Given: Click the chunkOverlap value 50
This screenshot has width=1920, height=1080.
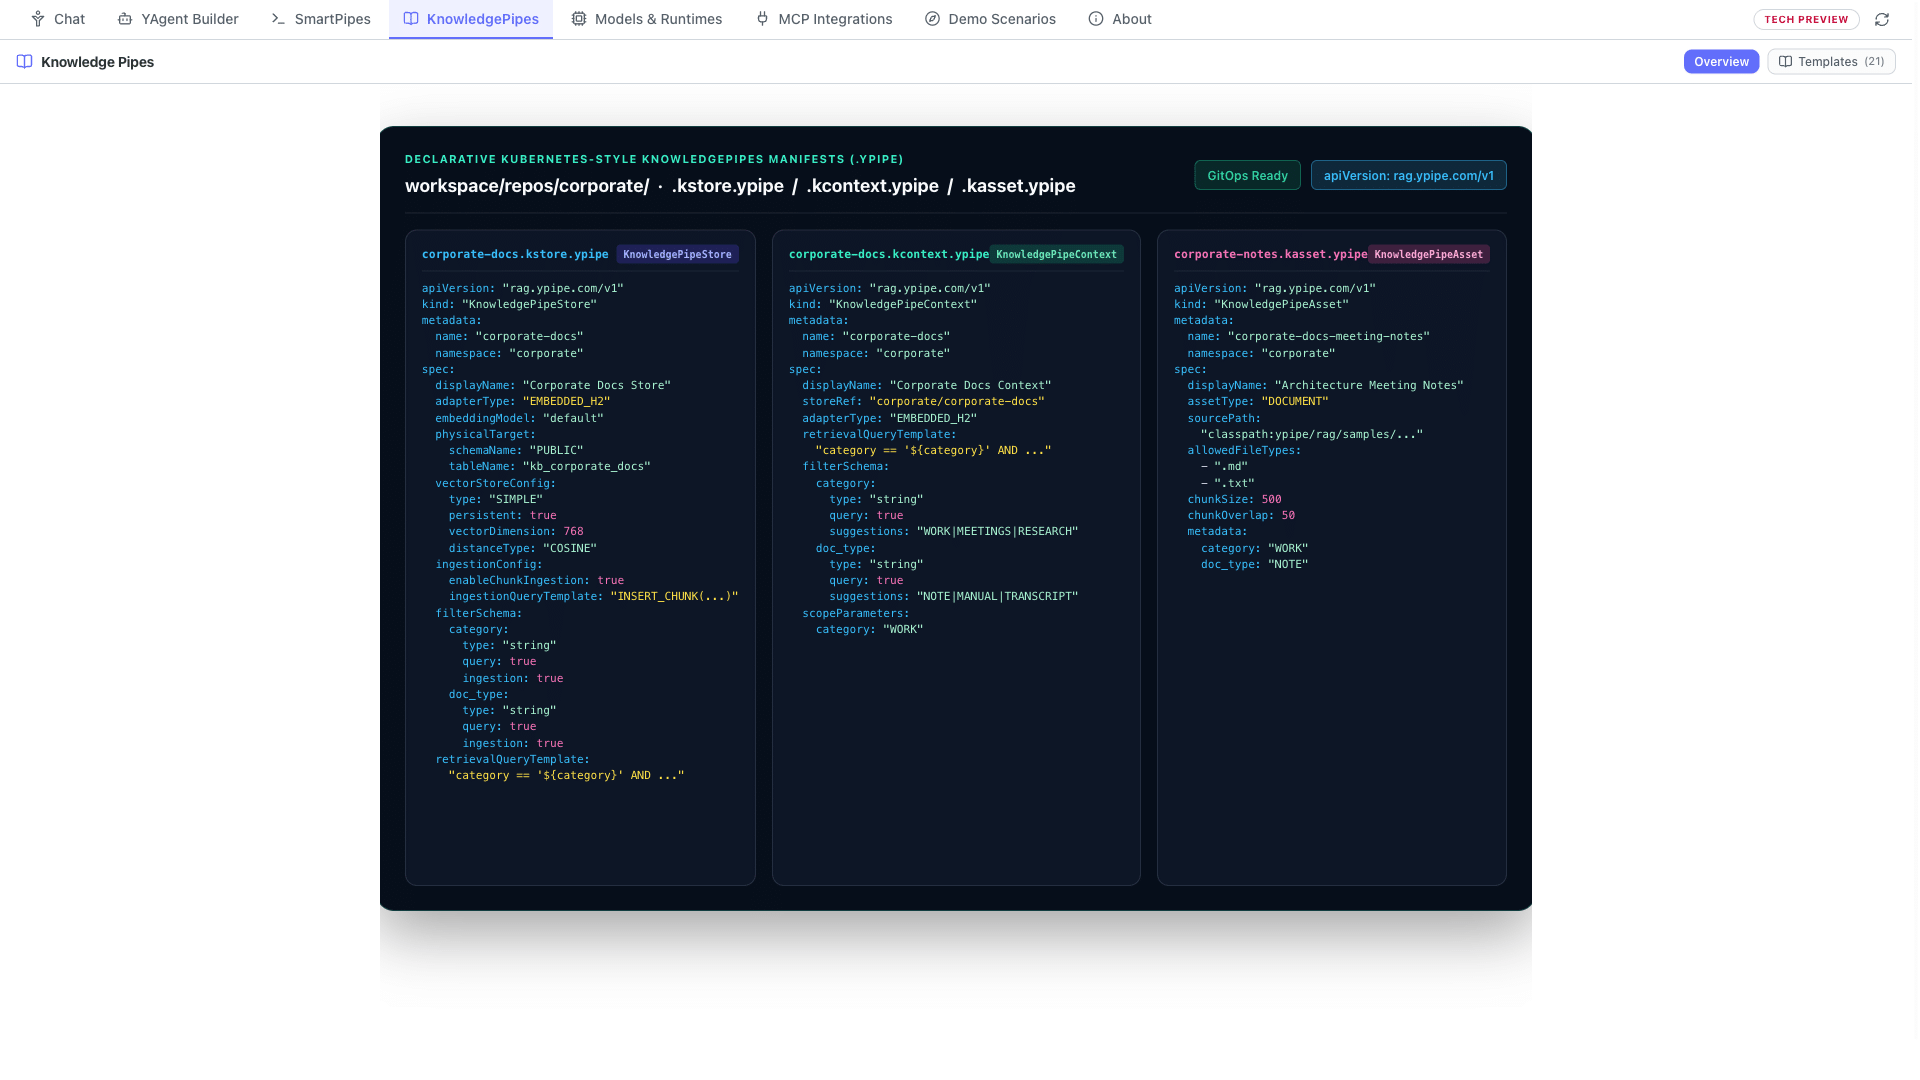Looking at the screenshot, I should tap(1288, 516).
